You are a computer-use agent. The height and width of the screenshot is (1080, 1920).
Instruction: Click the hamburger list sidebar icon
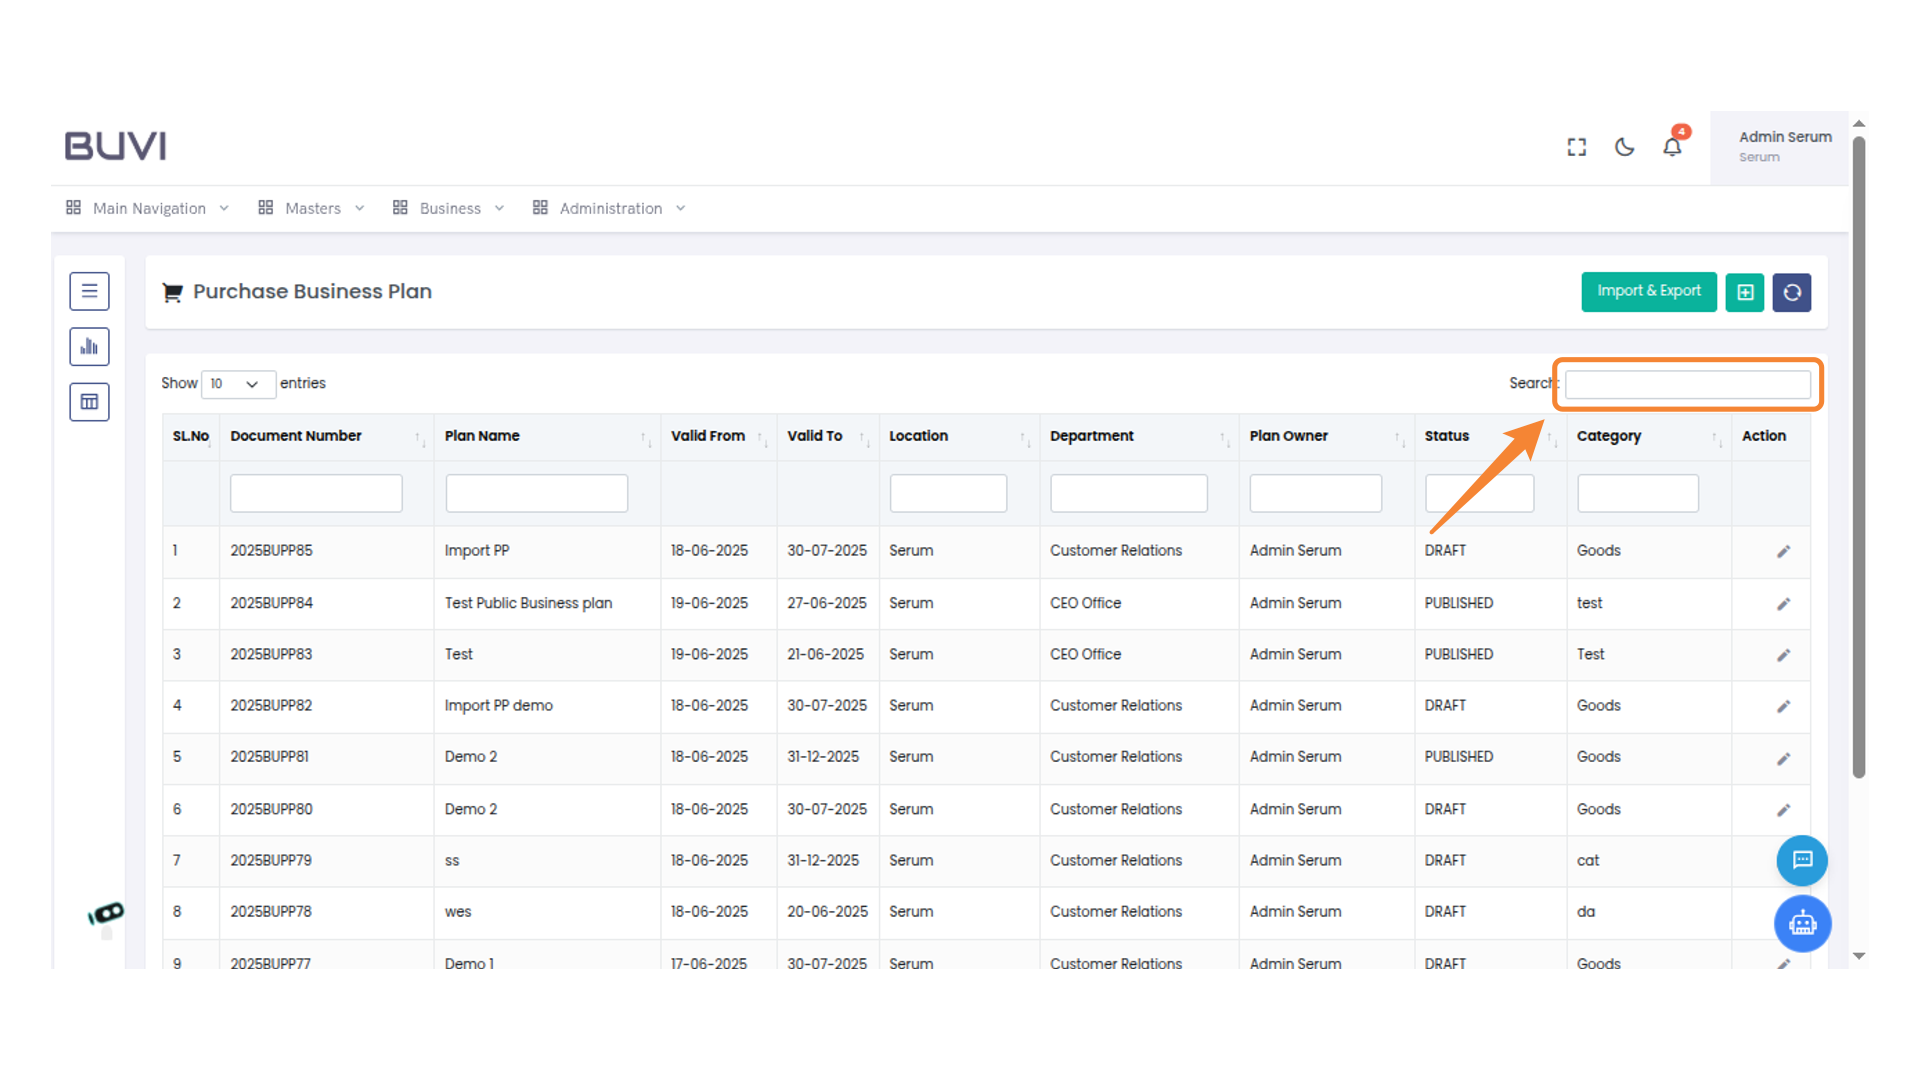89,291
